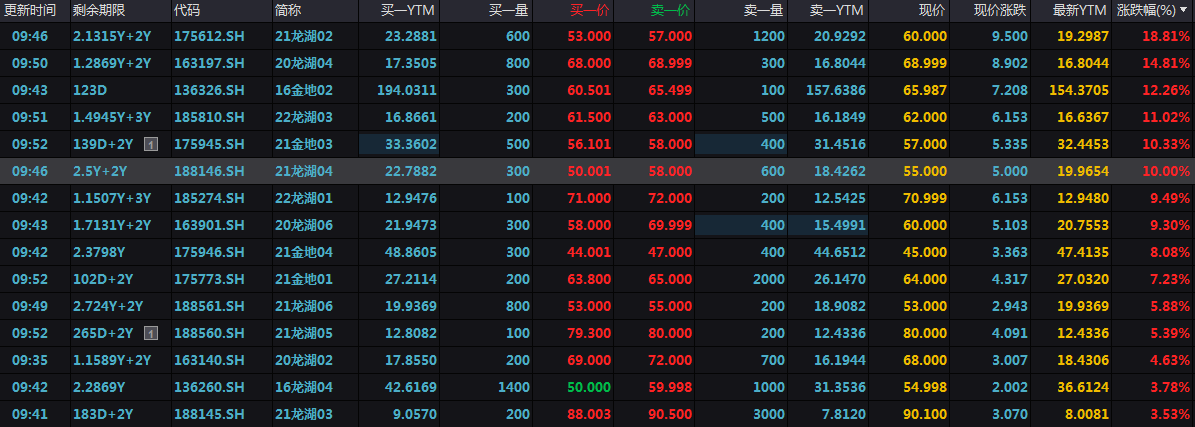1195x427 pixels.
Task: Click the 卖一YTM column header
Action: [838, 11]
